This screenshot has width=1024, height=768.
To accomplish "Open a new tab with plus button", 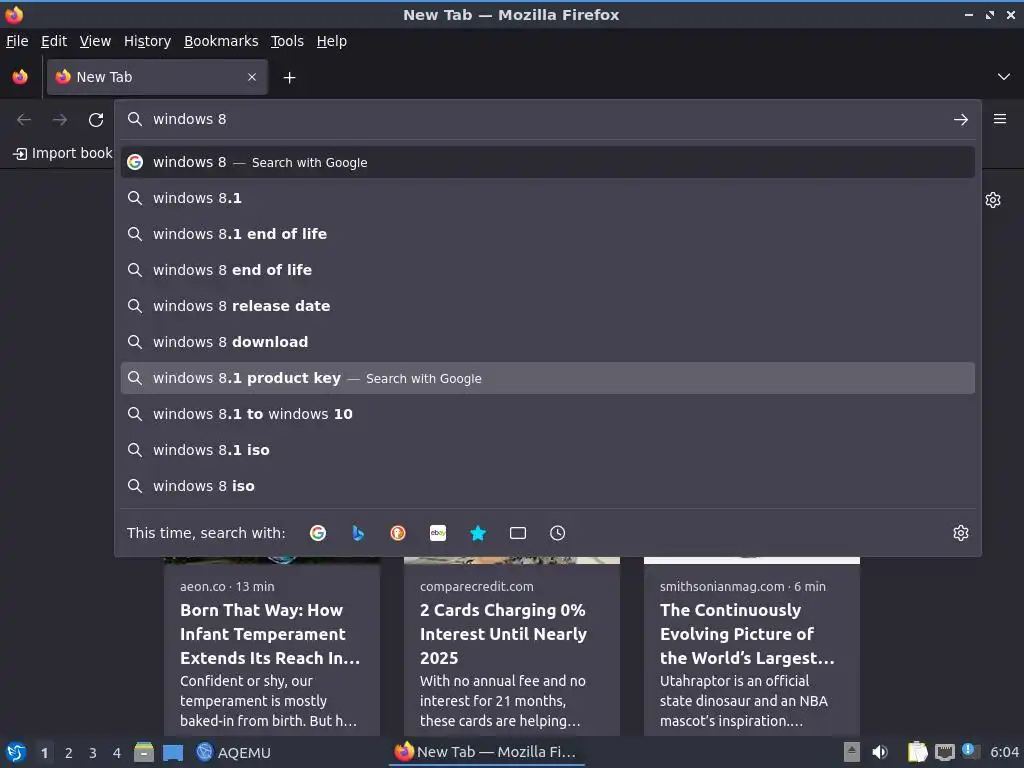I will click(x=289, y=78).
